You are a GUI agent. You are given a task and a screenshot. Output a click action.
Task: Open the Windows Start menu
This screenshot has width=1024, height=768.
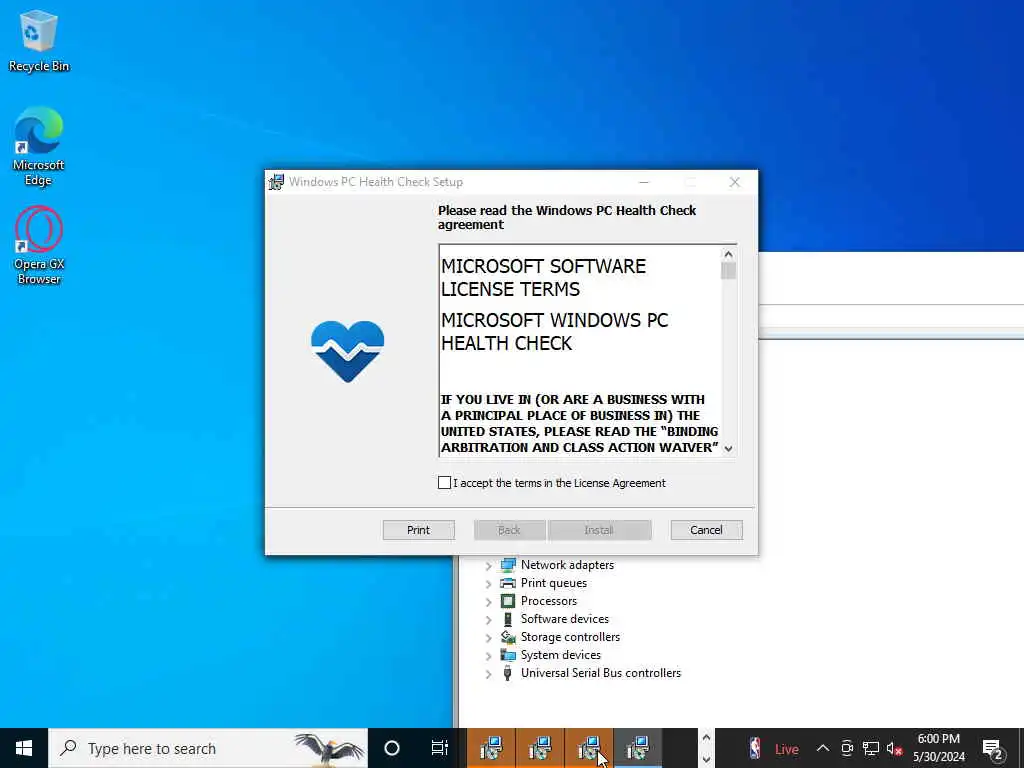click(24, 748)
